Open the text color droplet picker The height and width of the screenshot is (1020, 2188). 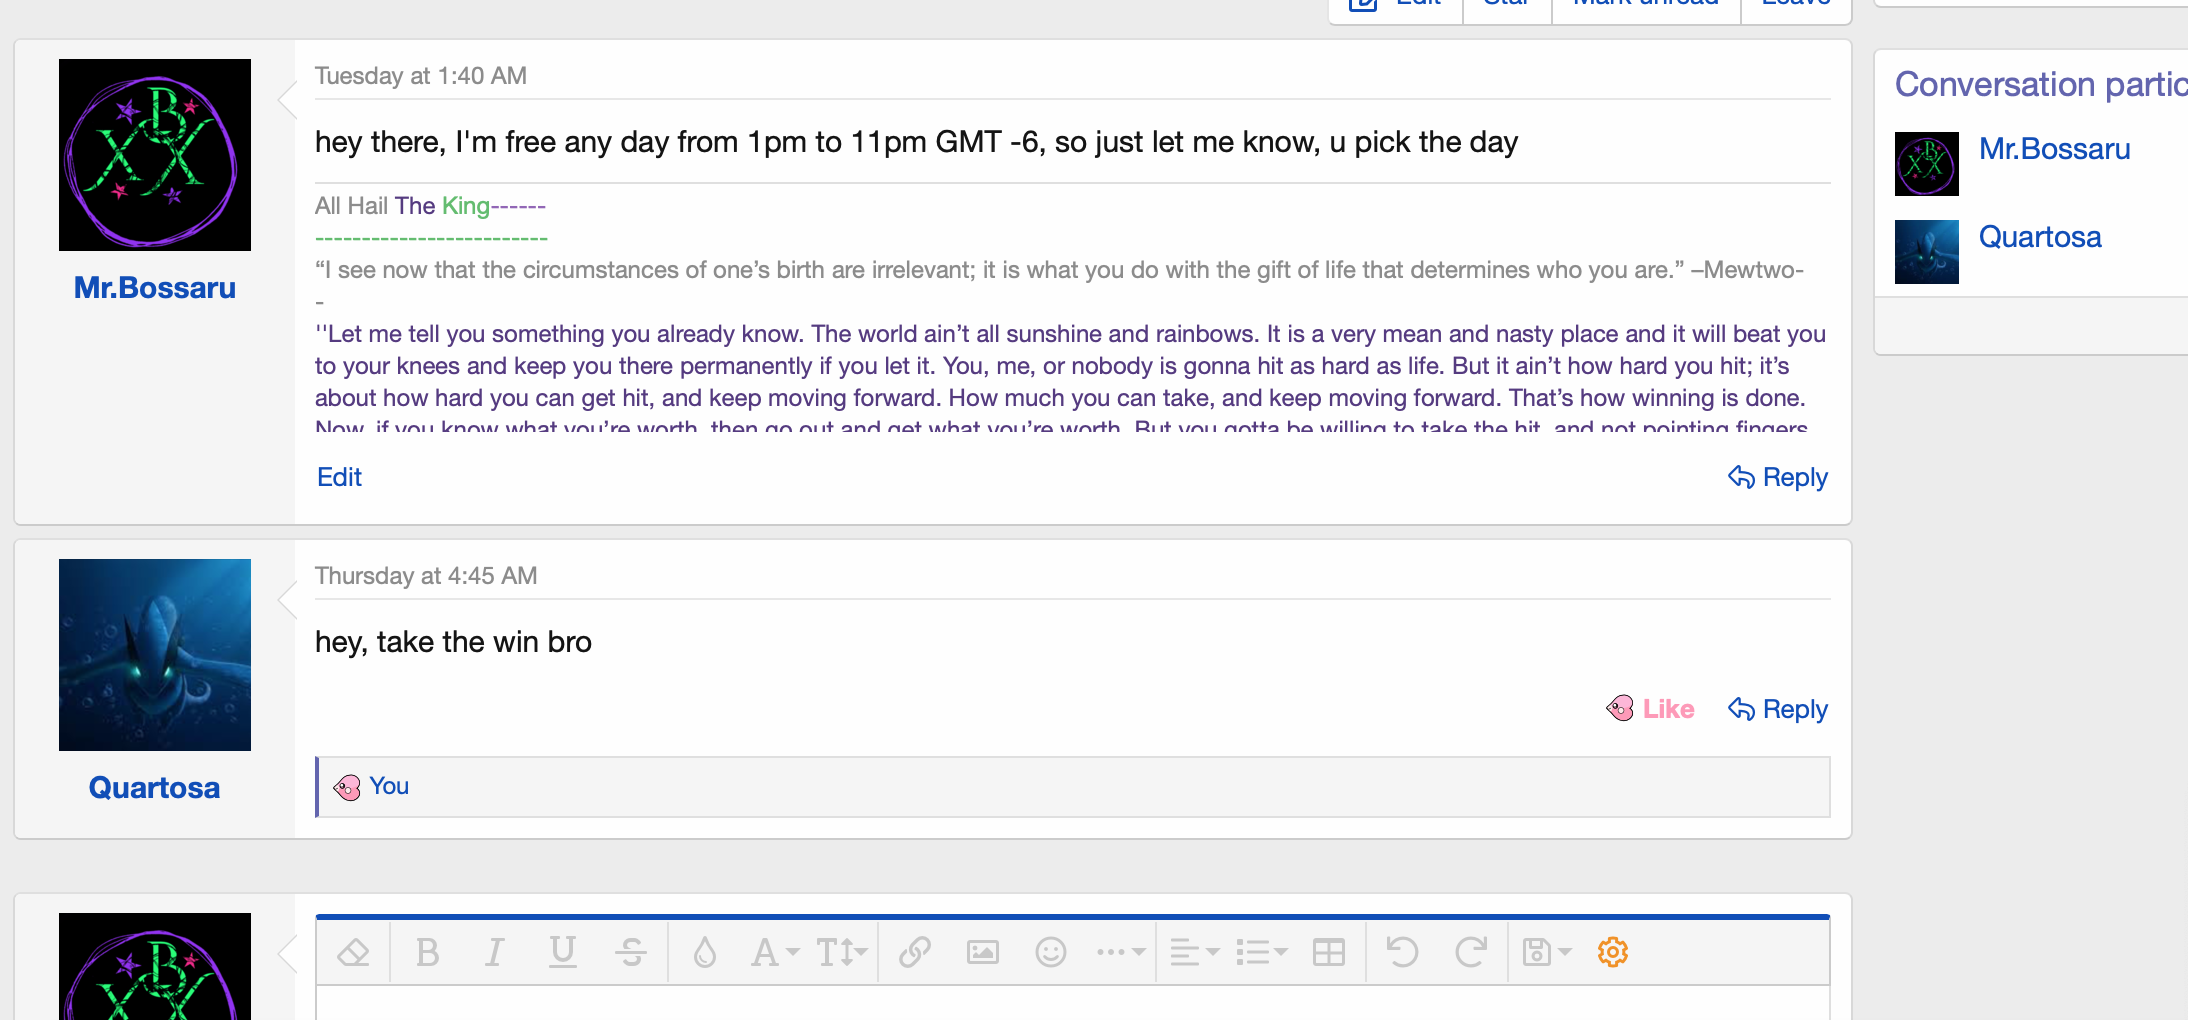tap(705, 953)
